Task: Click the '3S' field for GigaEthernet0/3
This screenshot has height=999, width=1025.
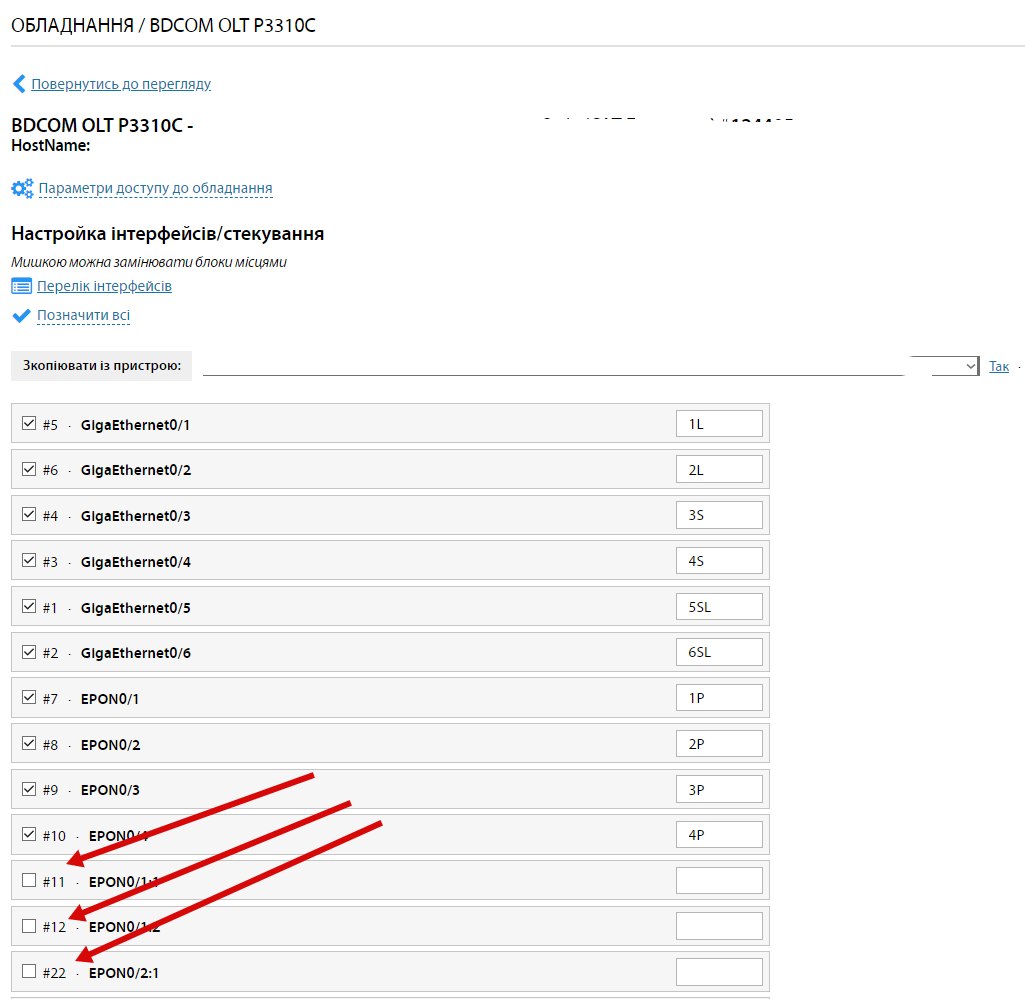Action: click(x=719, y=515)
